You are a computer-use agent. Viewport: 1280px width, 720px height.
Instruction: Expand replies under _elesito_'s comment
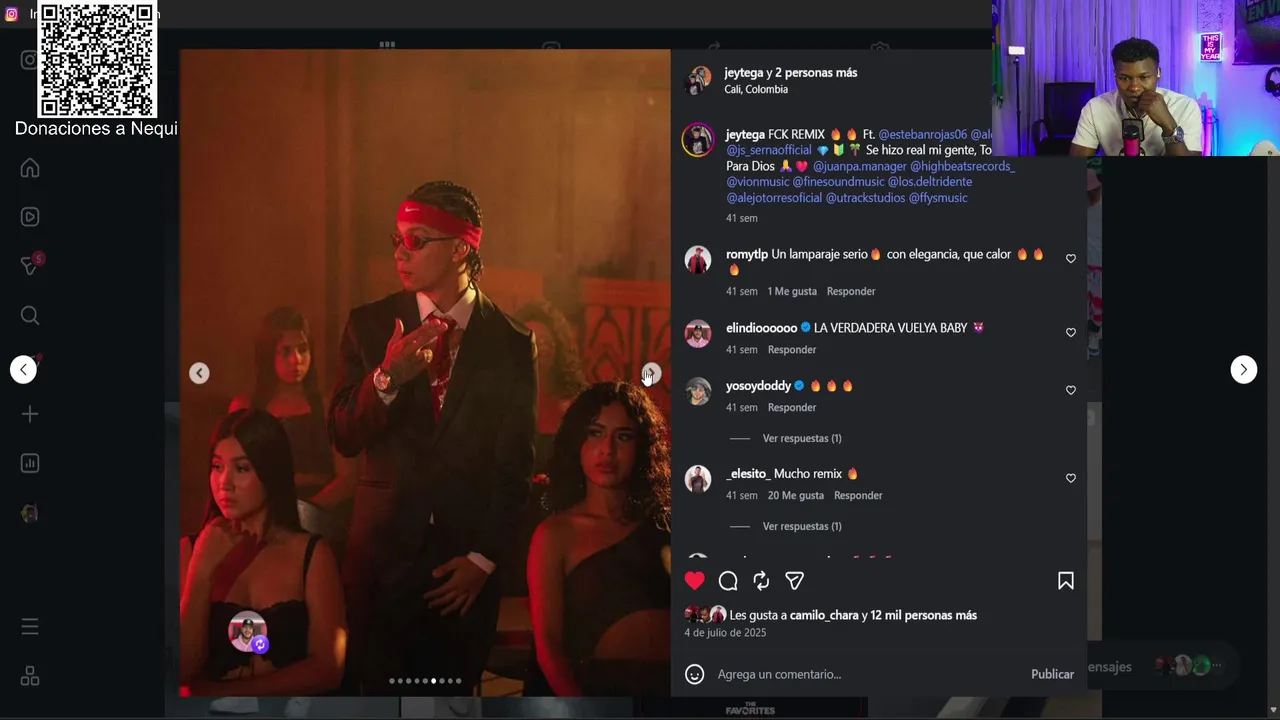coord(802,526)
